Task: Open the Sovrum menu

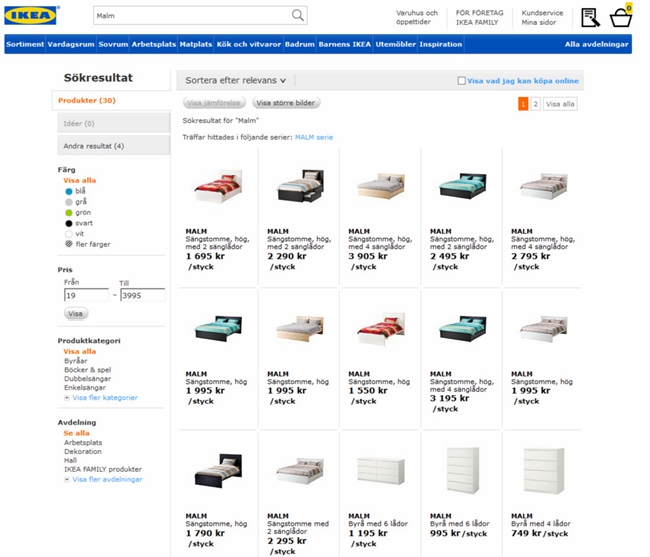Action: coord(113,44)
